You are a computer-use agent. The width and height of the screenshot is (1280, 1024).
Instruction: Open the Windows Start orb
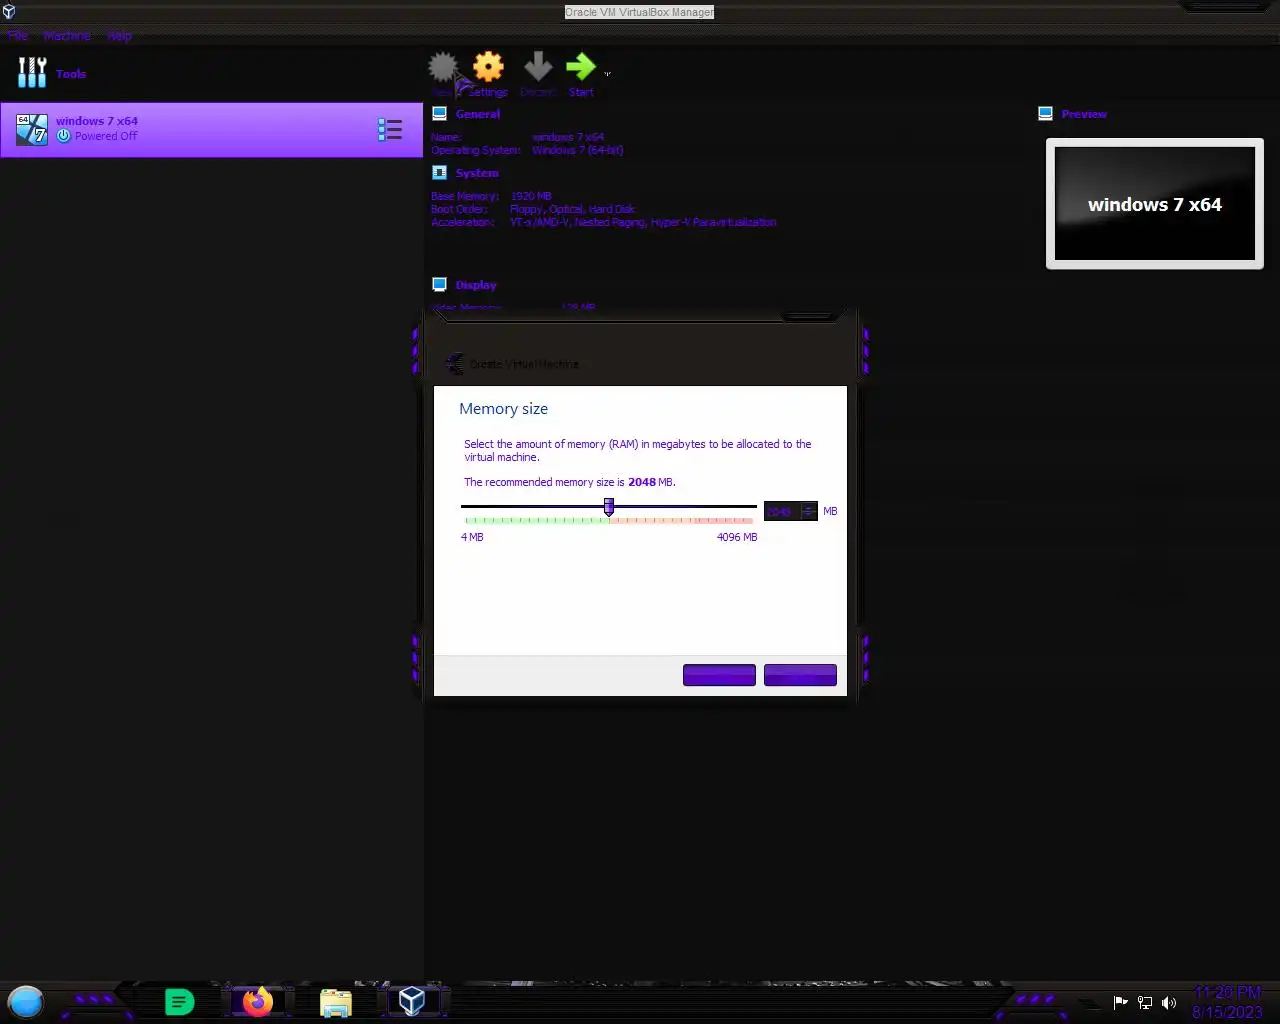[x=26, y=1001]
